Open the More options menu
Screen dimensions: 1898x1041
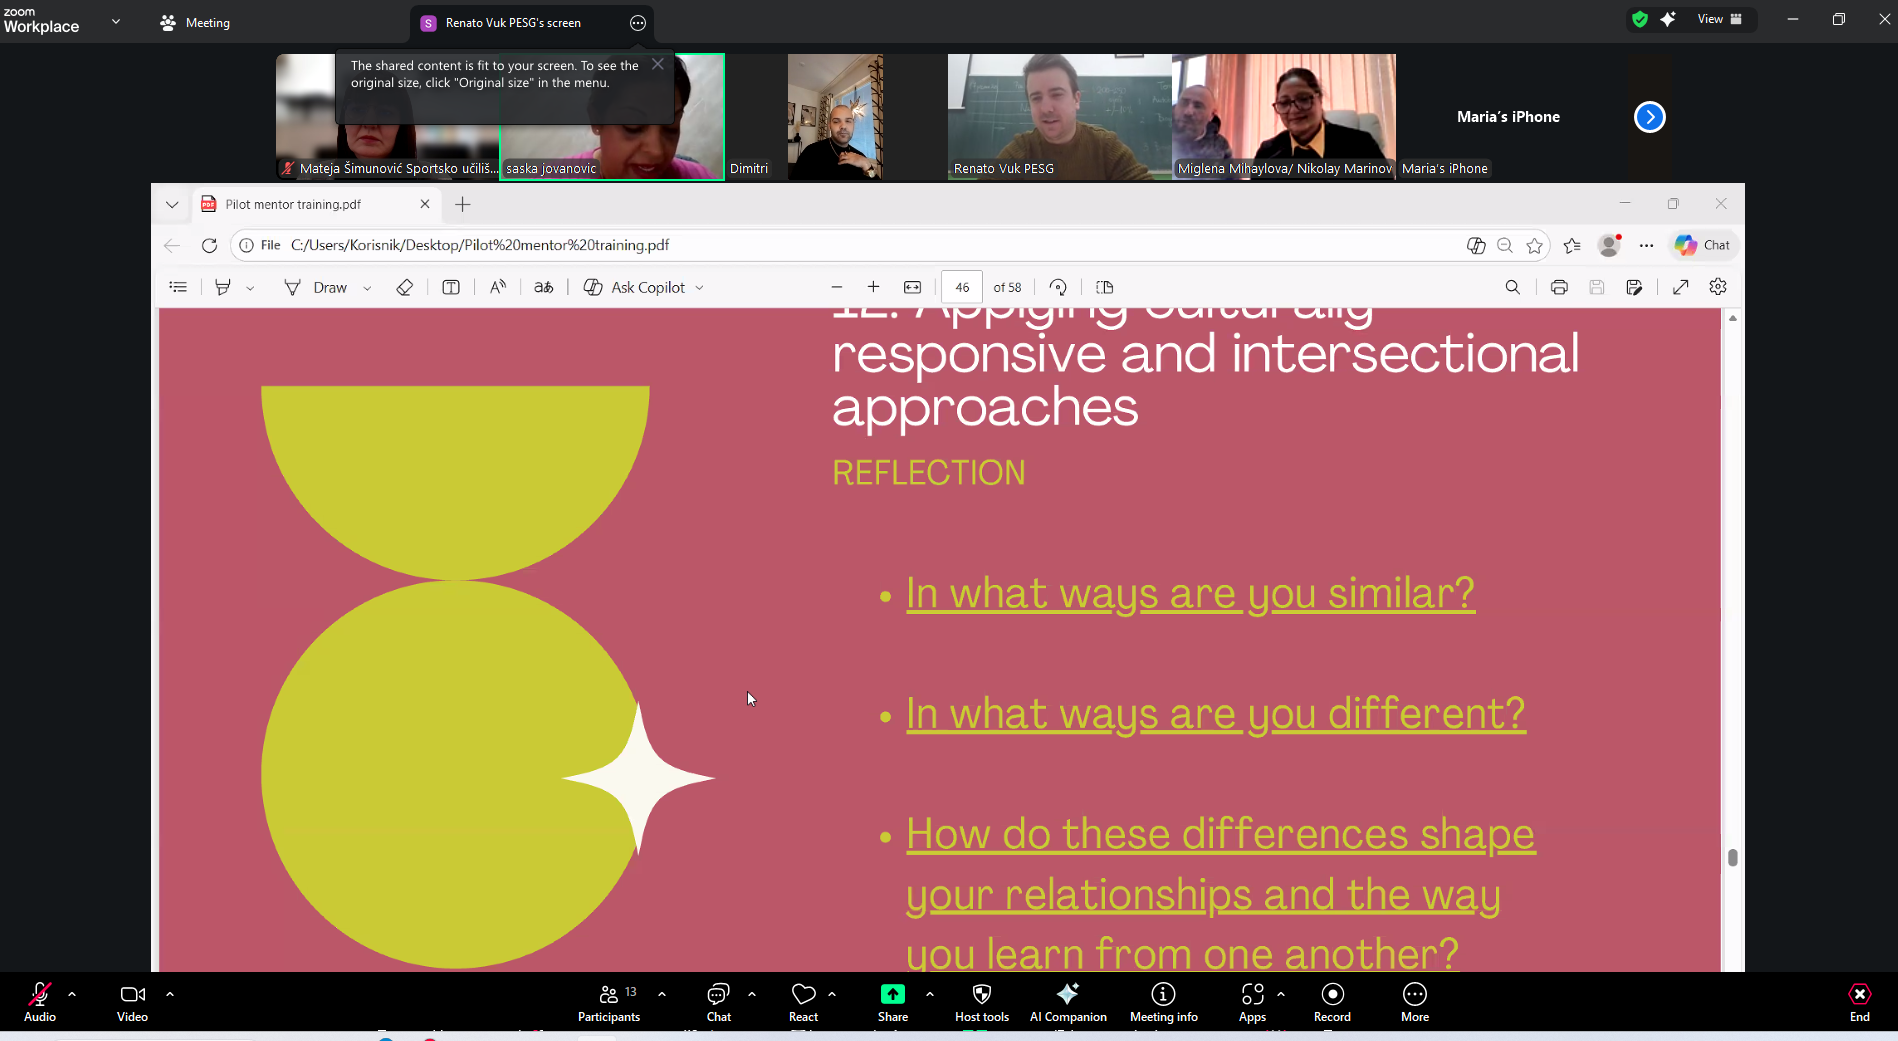pyautogui.click(x=1414, y=1002)
